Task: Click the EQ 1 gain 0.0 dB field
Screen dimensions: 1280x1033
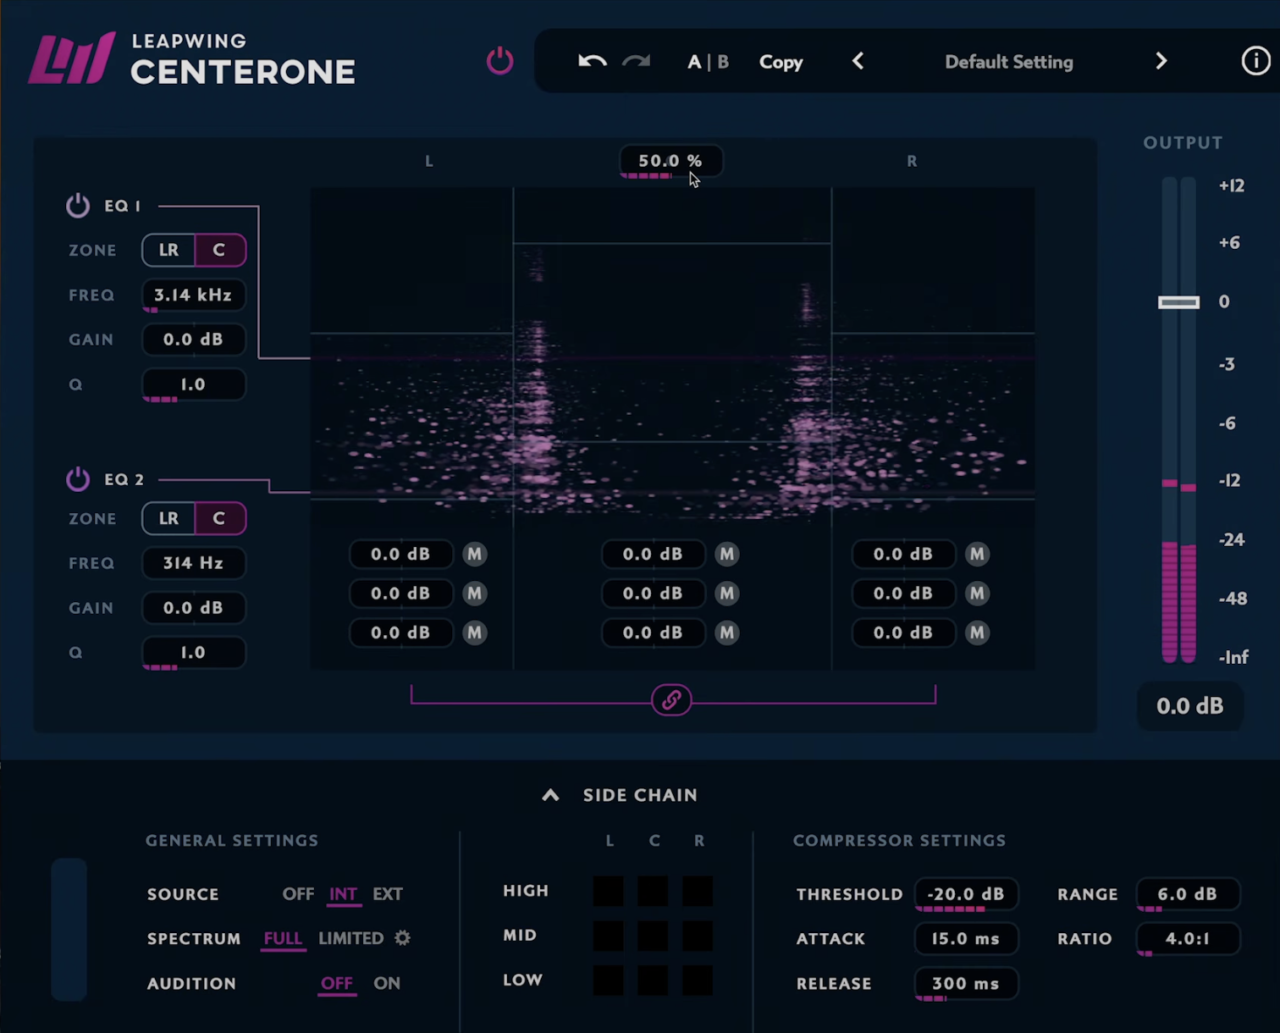Action: tap(193, 339)
